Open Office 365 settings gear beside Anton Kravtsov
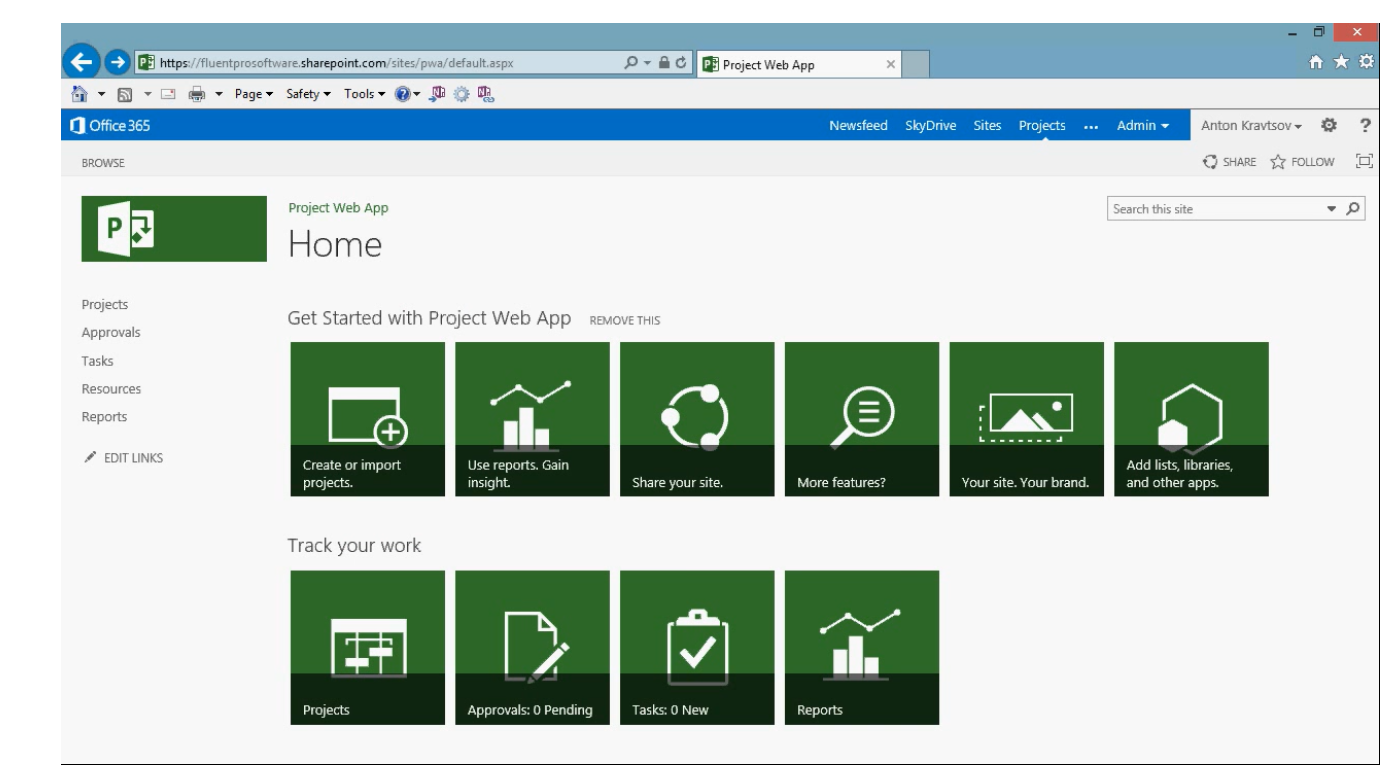This screenshot has height=780, width=1399. pos(1329,125)
